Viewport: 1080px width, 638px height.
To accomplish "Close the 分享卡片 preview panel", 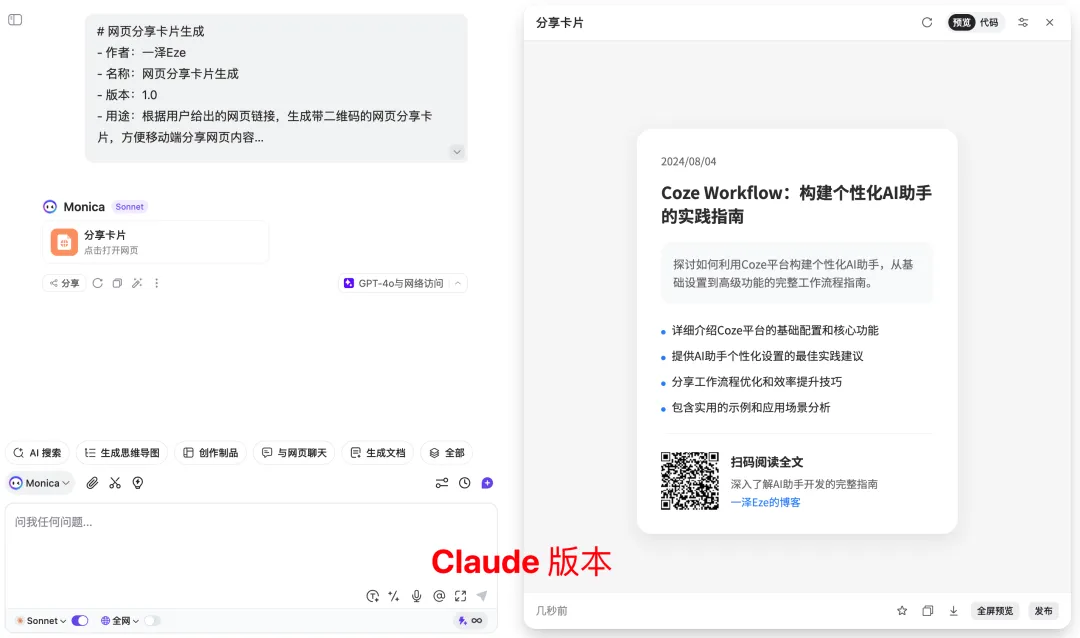I will [x=1050, y=23].
